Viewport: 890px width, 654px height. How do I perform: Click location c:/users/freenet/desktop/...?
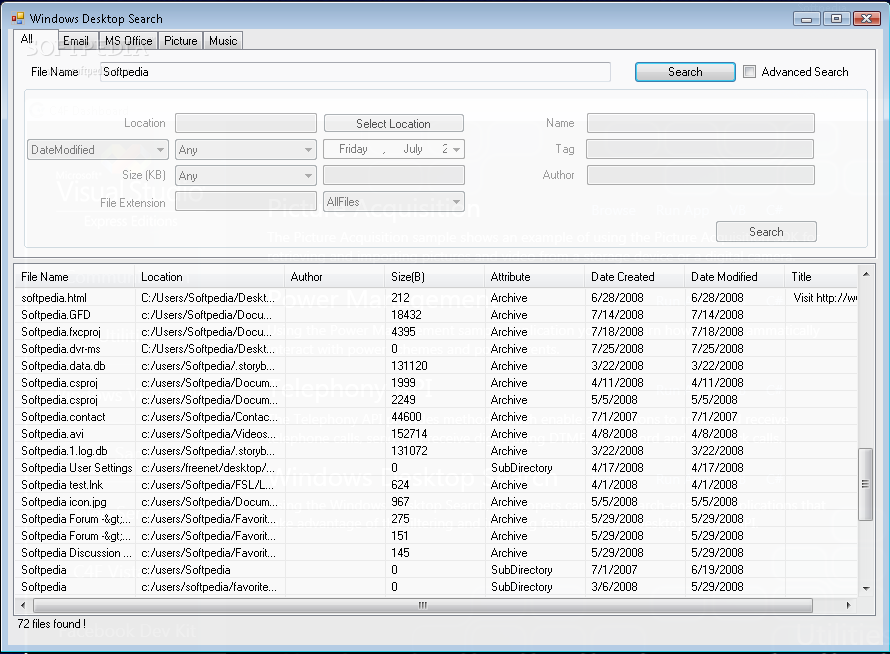point(208,468)
